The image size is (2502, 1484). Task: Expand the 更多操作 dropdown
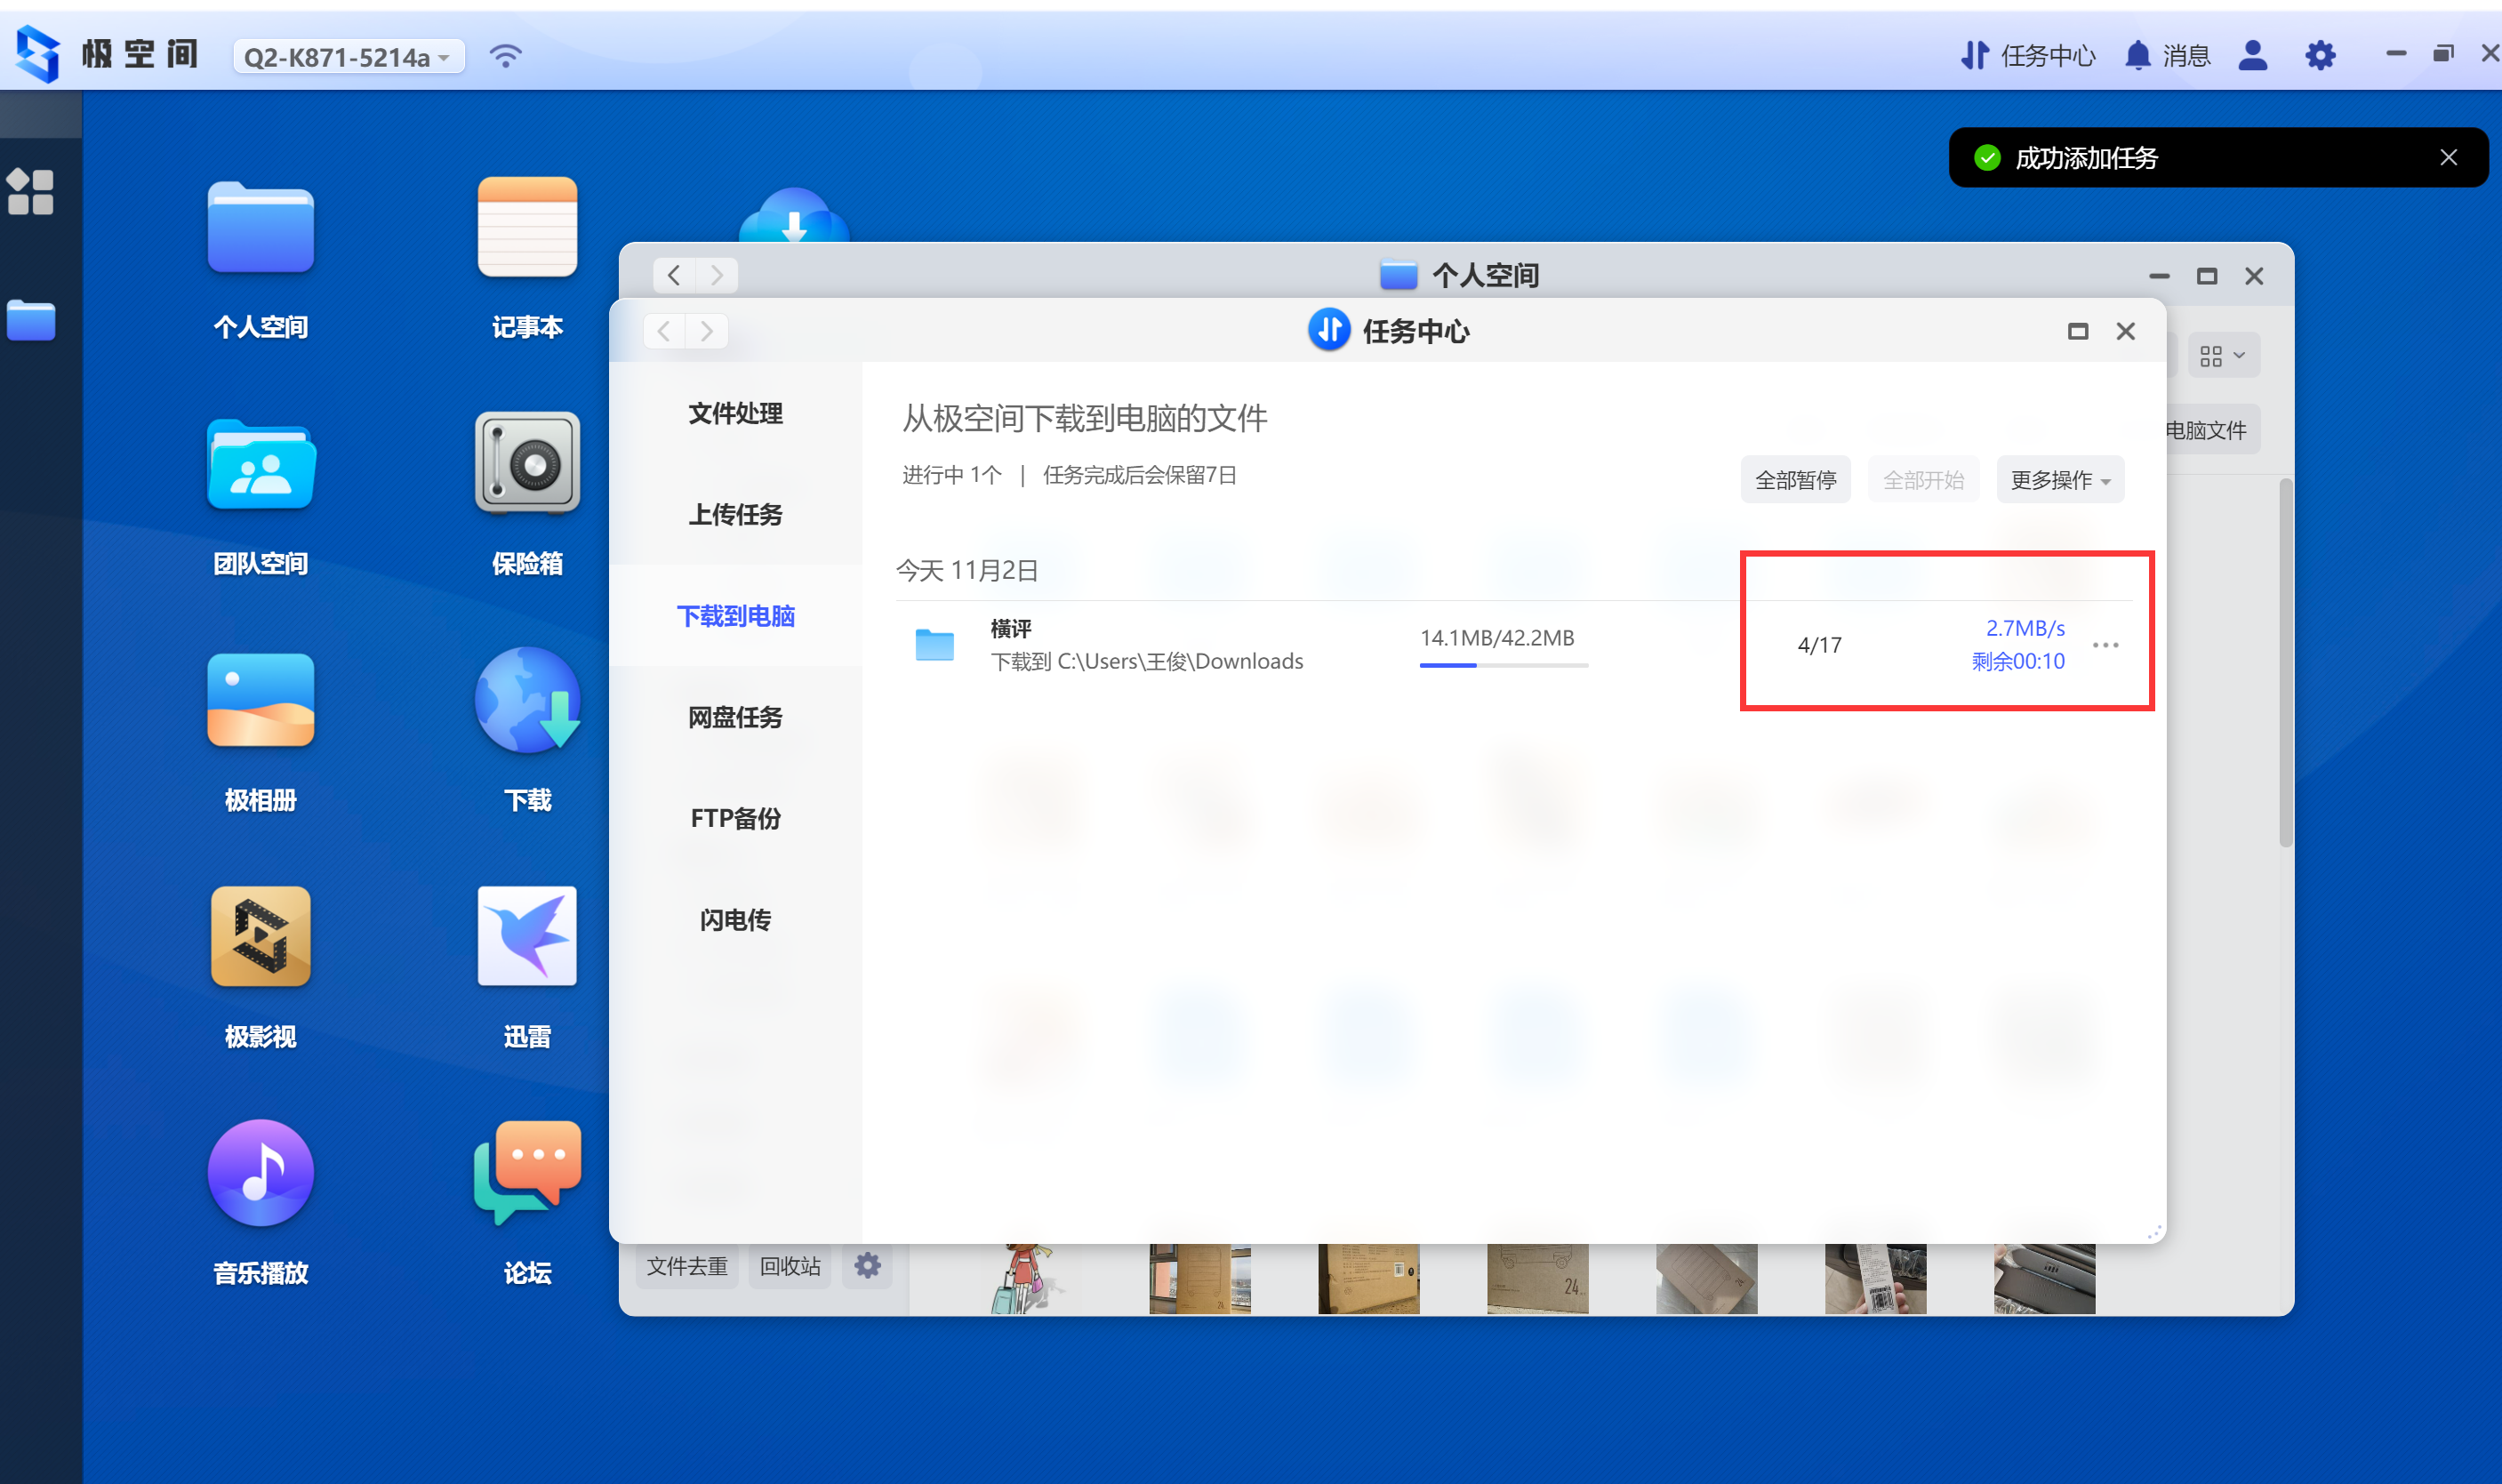pos(2059,480)
